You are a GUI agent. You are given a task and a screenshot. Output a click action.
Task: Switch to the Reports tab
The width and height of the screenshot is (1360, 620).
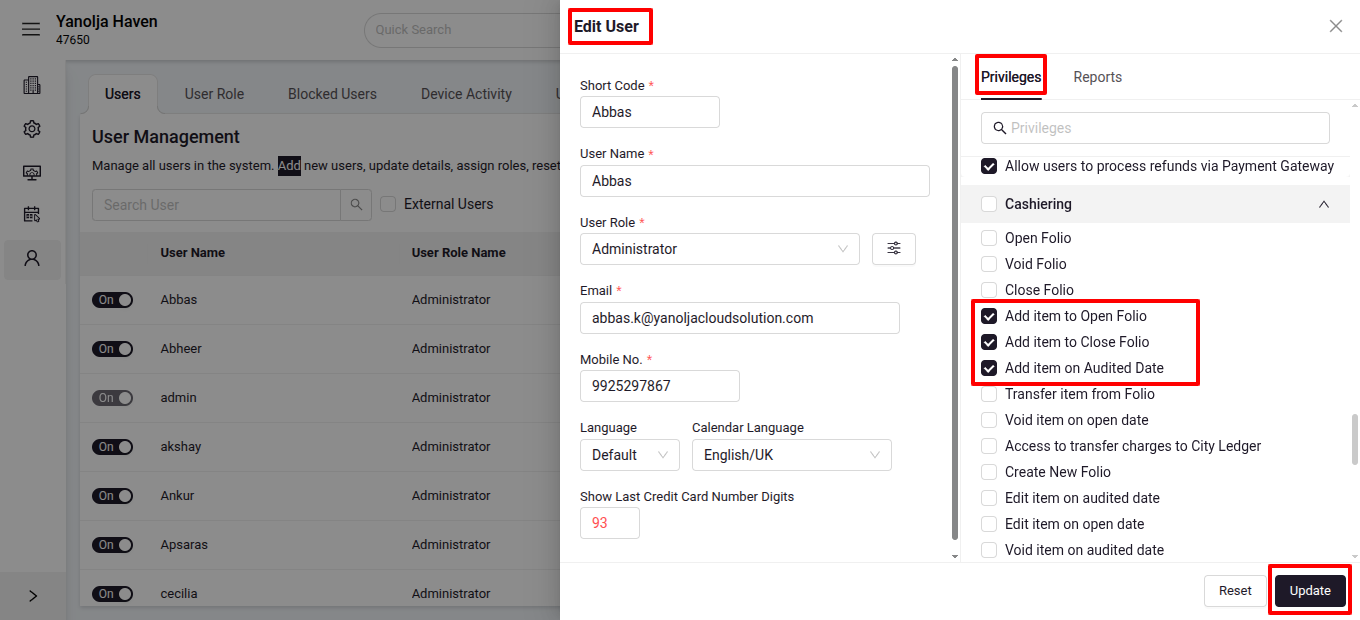pos(1097,77)
